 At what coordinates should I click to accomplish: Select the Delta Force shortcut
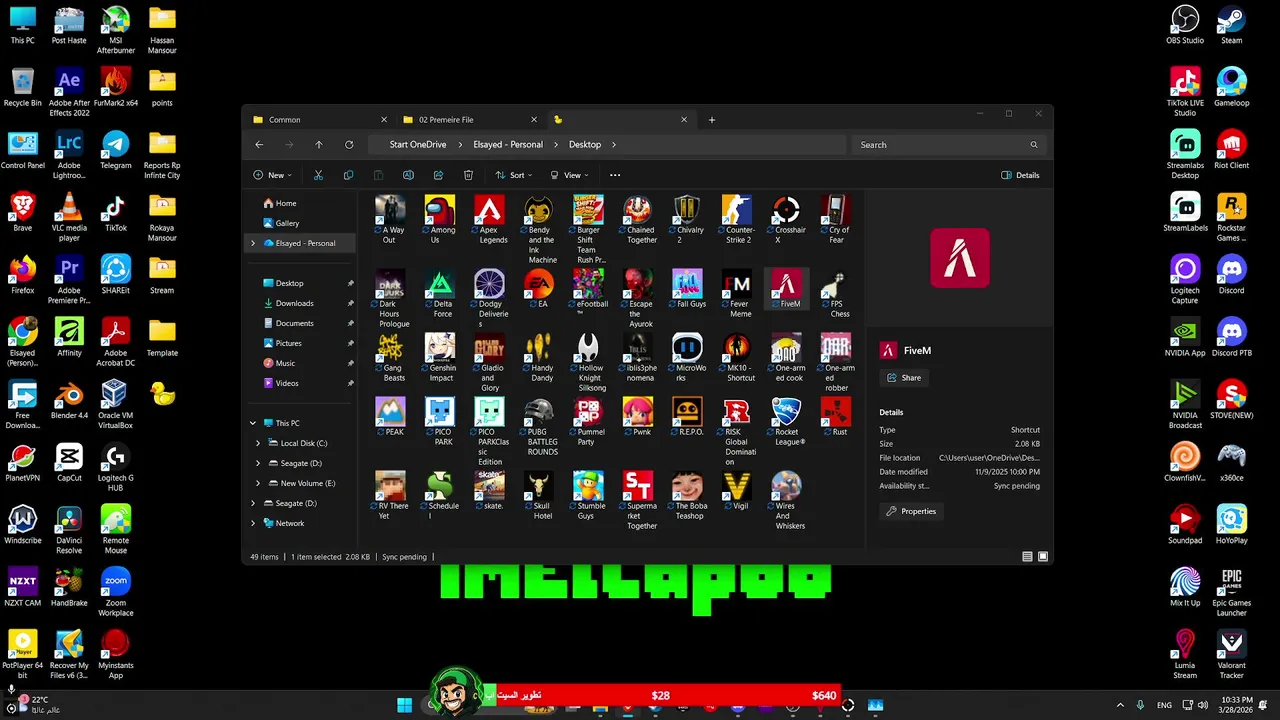pos(439,293)
